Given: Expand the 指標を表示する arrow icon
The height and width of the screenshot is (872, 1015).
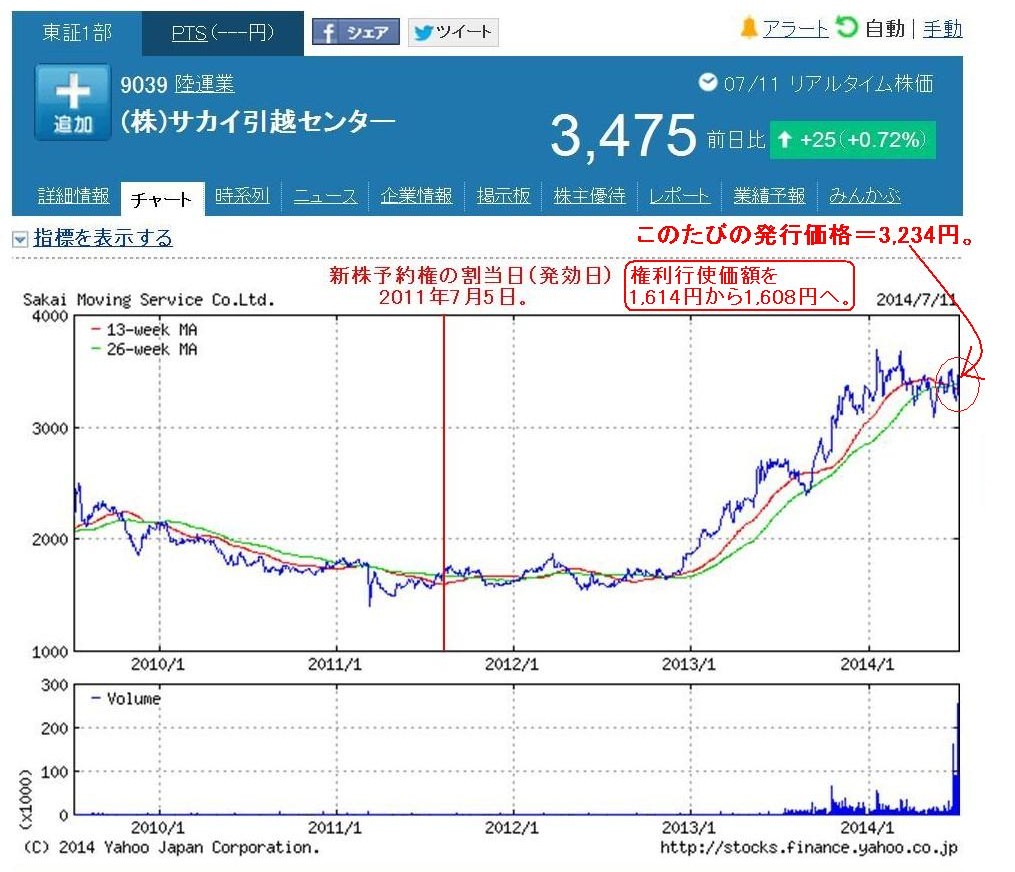Looking at the screenshot, I should coord(20,240).
